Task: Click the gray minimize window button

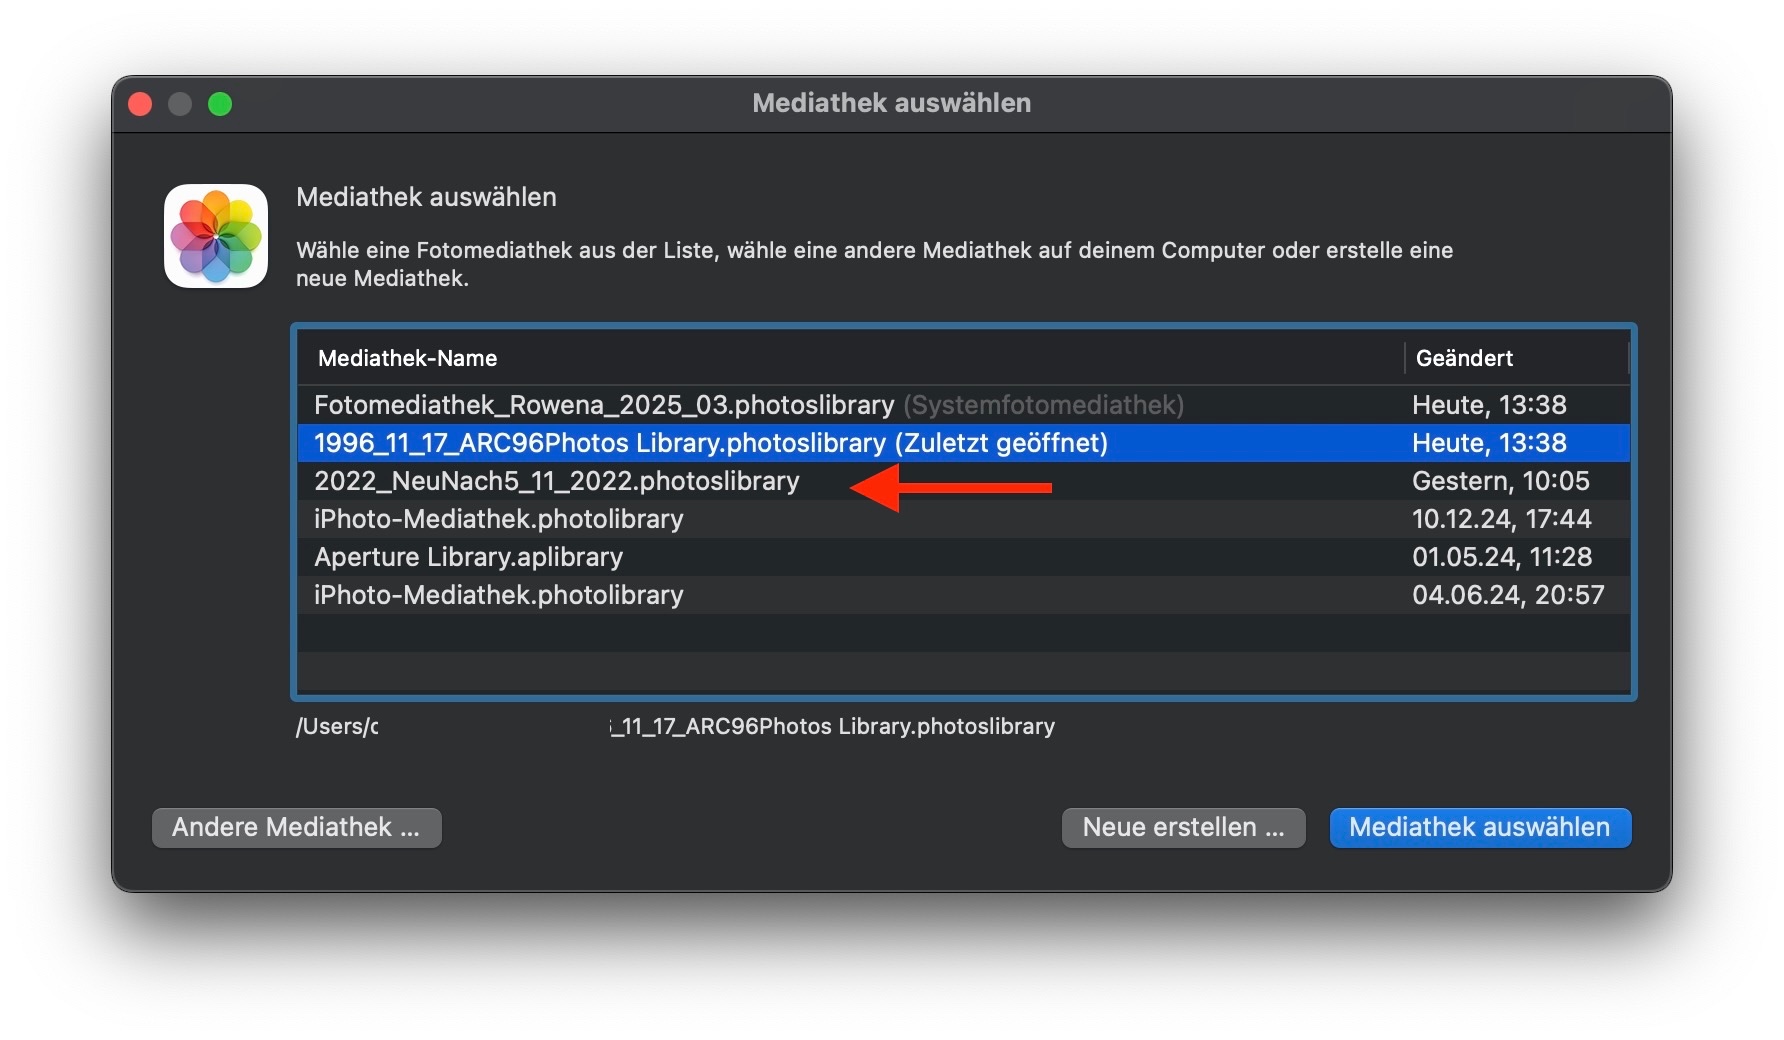Action: tap(180, 104)
